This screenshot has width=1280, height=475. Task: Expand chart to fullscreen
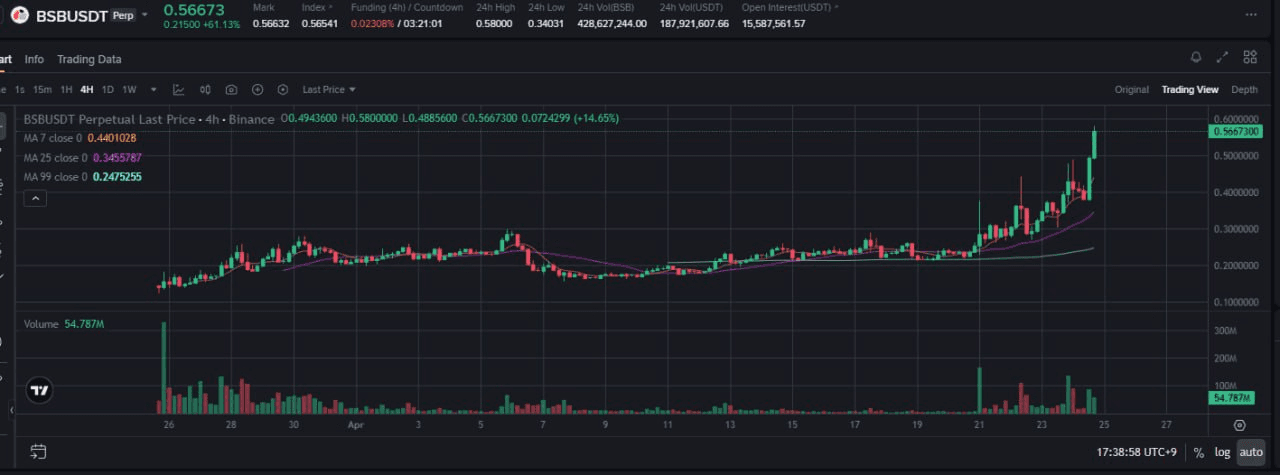pyautogui.click(x=1223, y=57)
